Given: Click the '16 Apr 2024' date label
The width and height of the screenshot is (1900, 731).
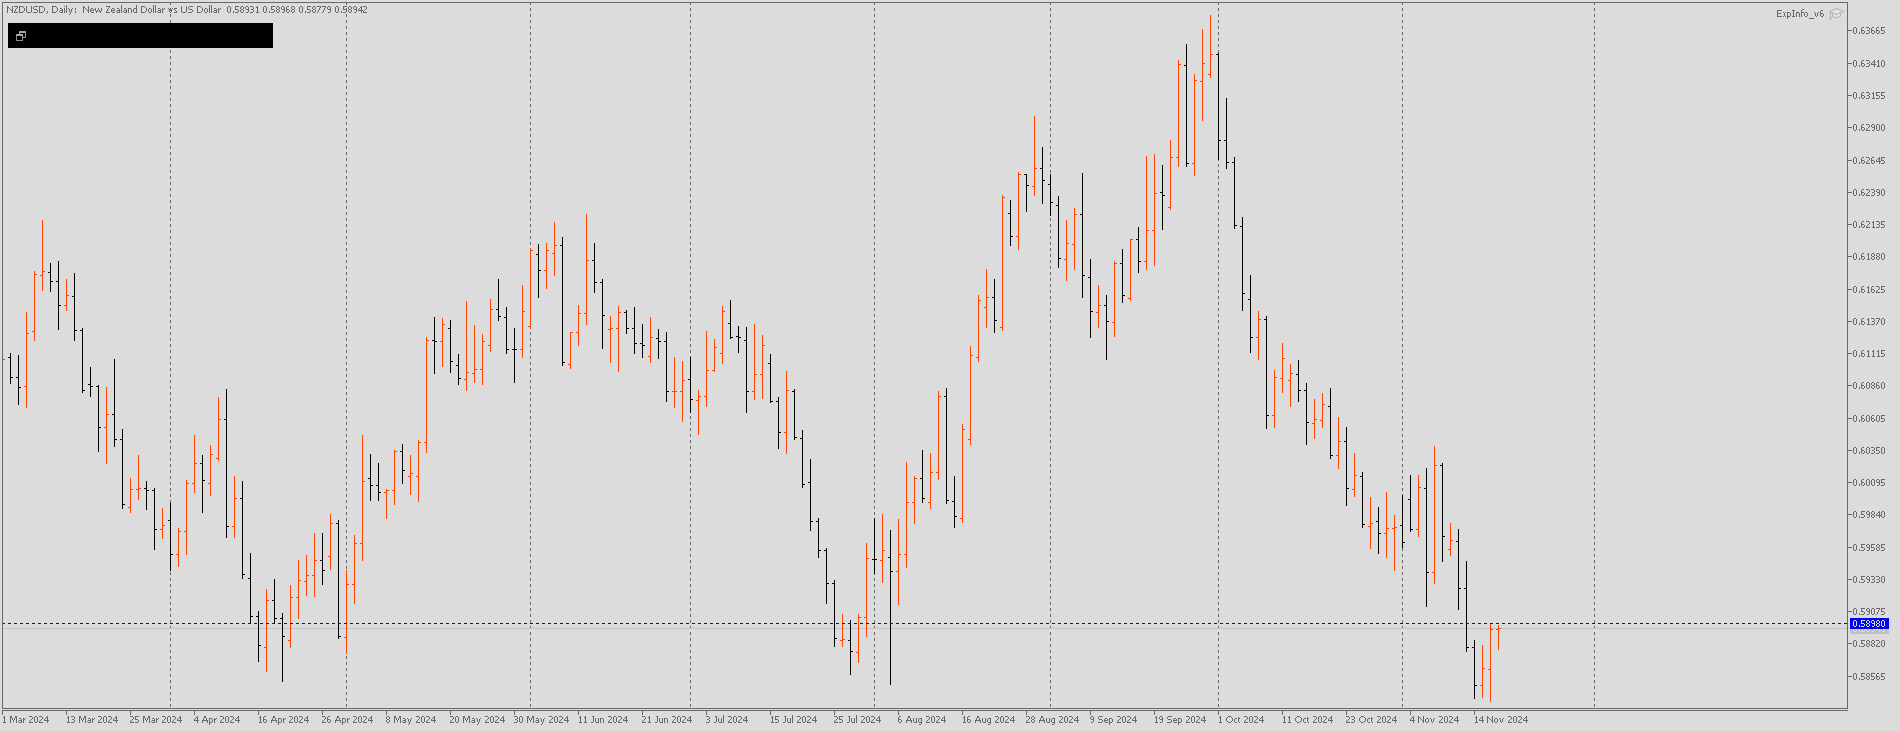Looking at the screenshot, I should 283,720.
